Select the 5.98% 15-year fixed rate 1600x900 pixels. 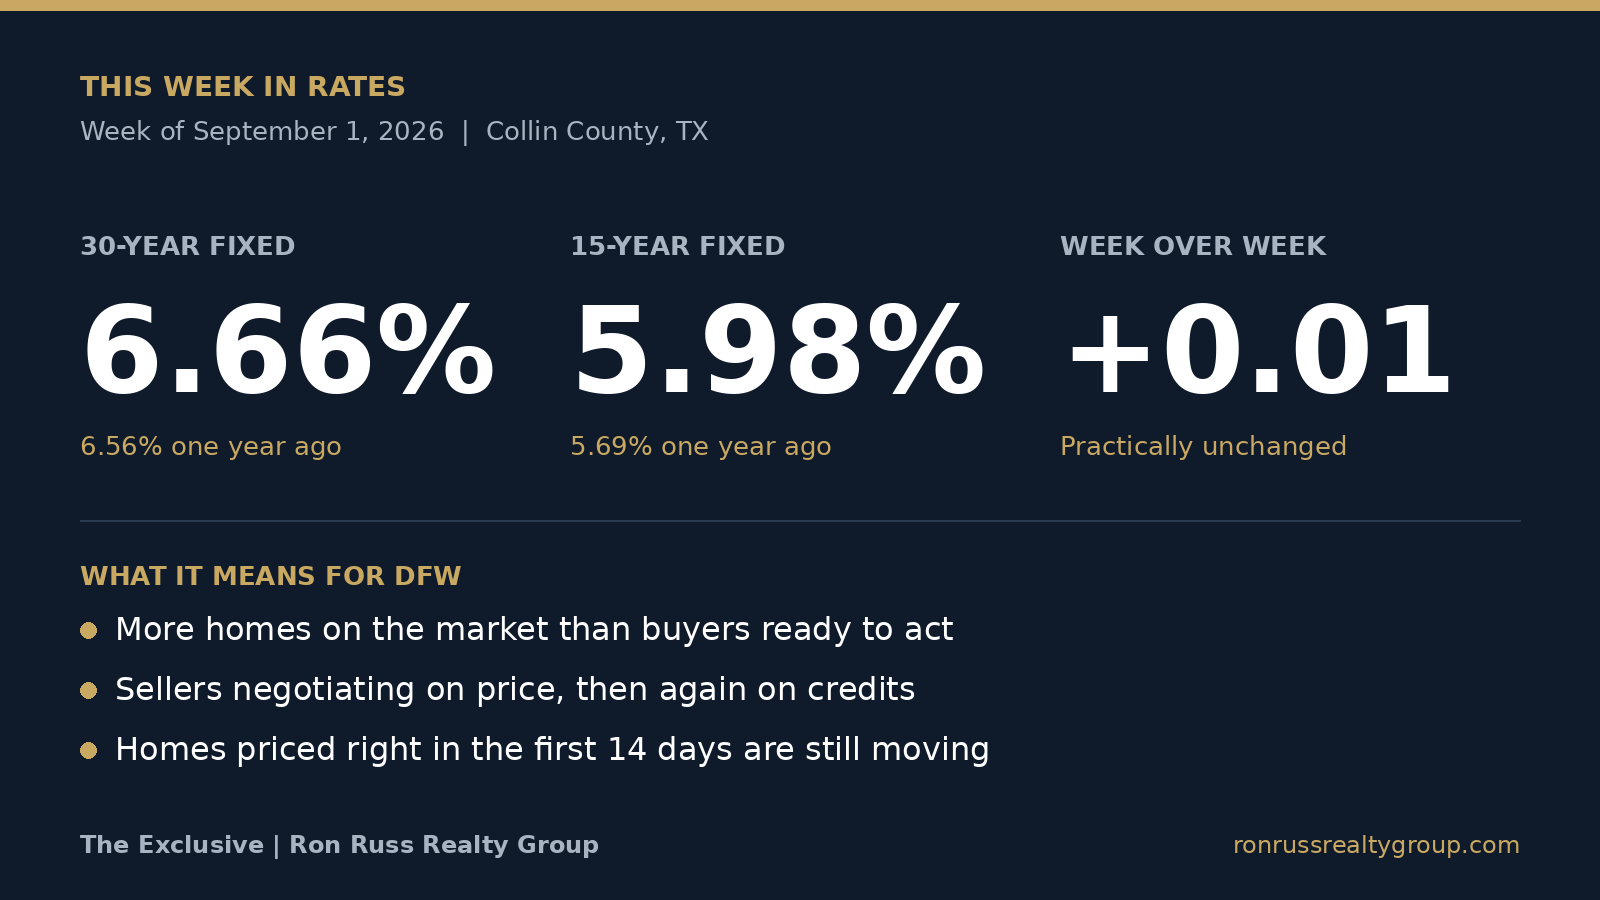coord(778,353)
